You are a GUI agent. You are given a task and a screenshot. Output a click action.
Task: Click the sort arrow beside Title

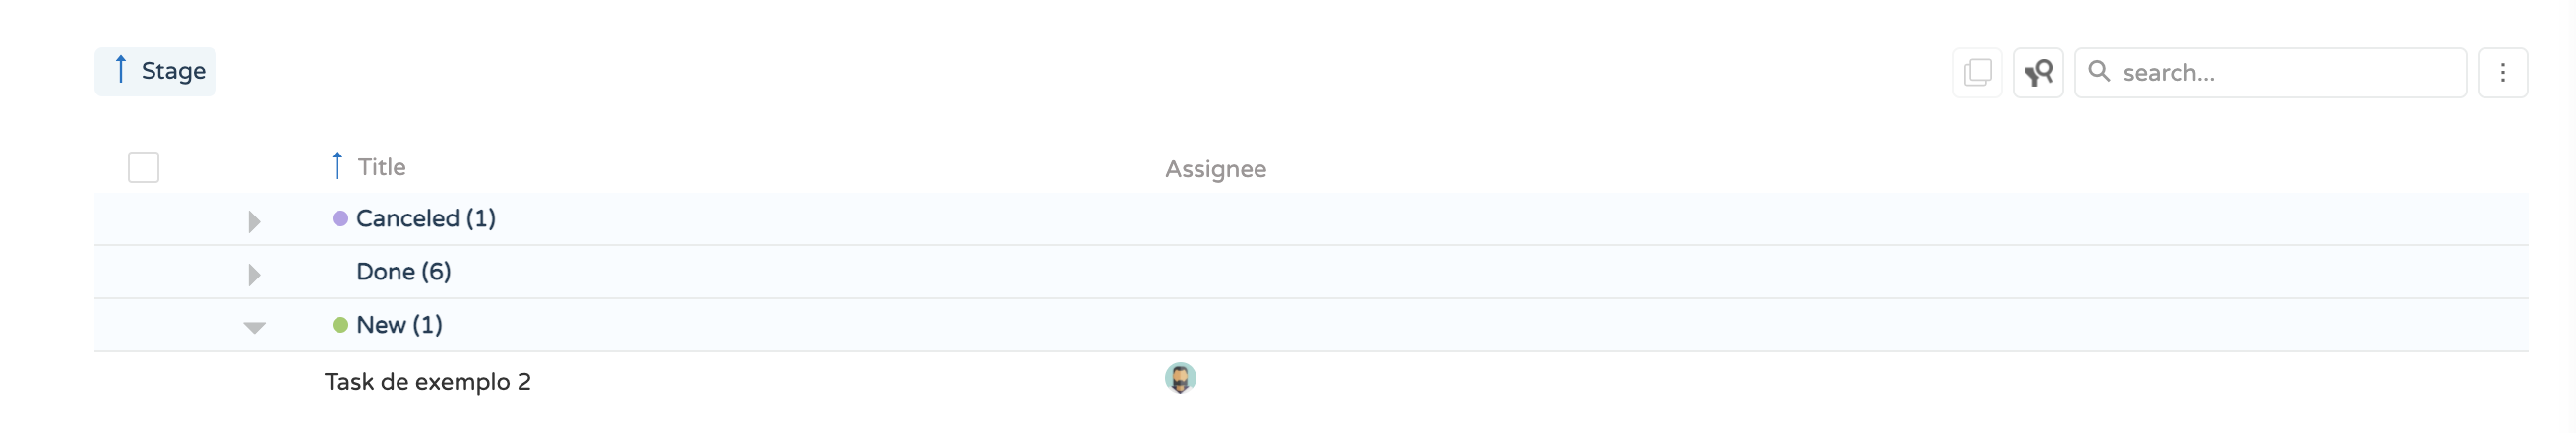point(337,165)
